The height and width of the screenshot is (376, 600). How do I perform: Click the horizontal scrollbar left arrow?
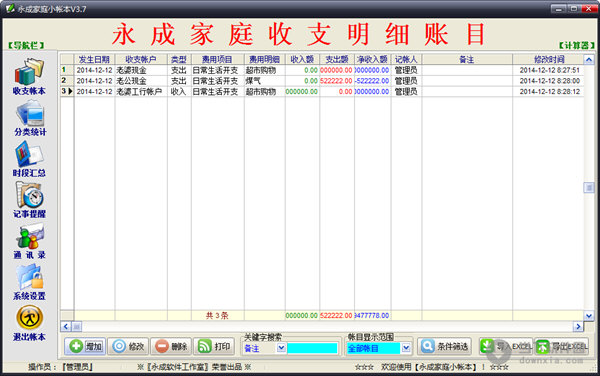click(66, 326)
